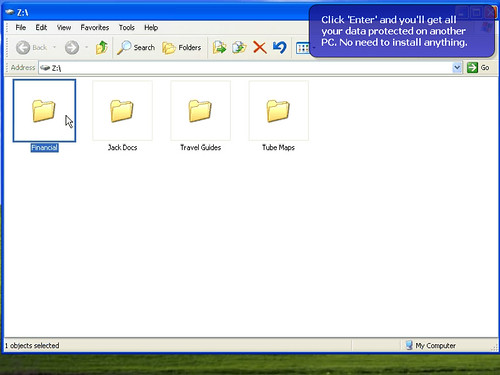The width and height of the screenshot is (500, 375).
Task: Open the Tools menu
Action: click(127, 28)
